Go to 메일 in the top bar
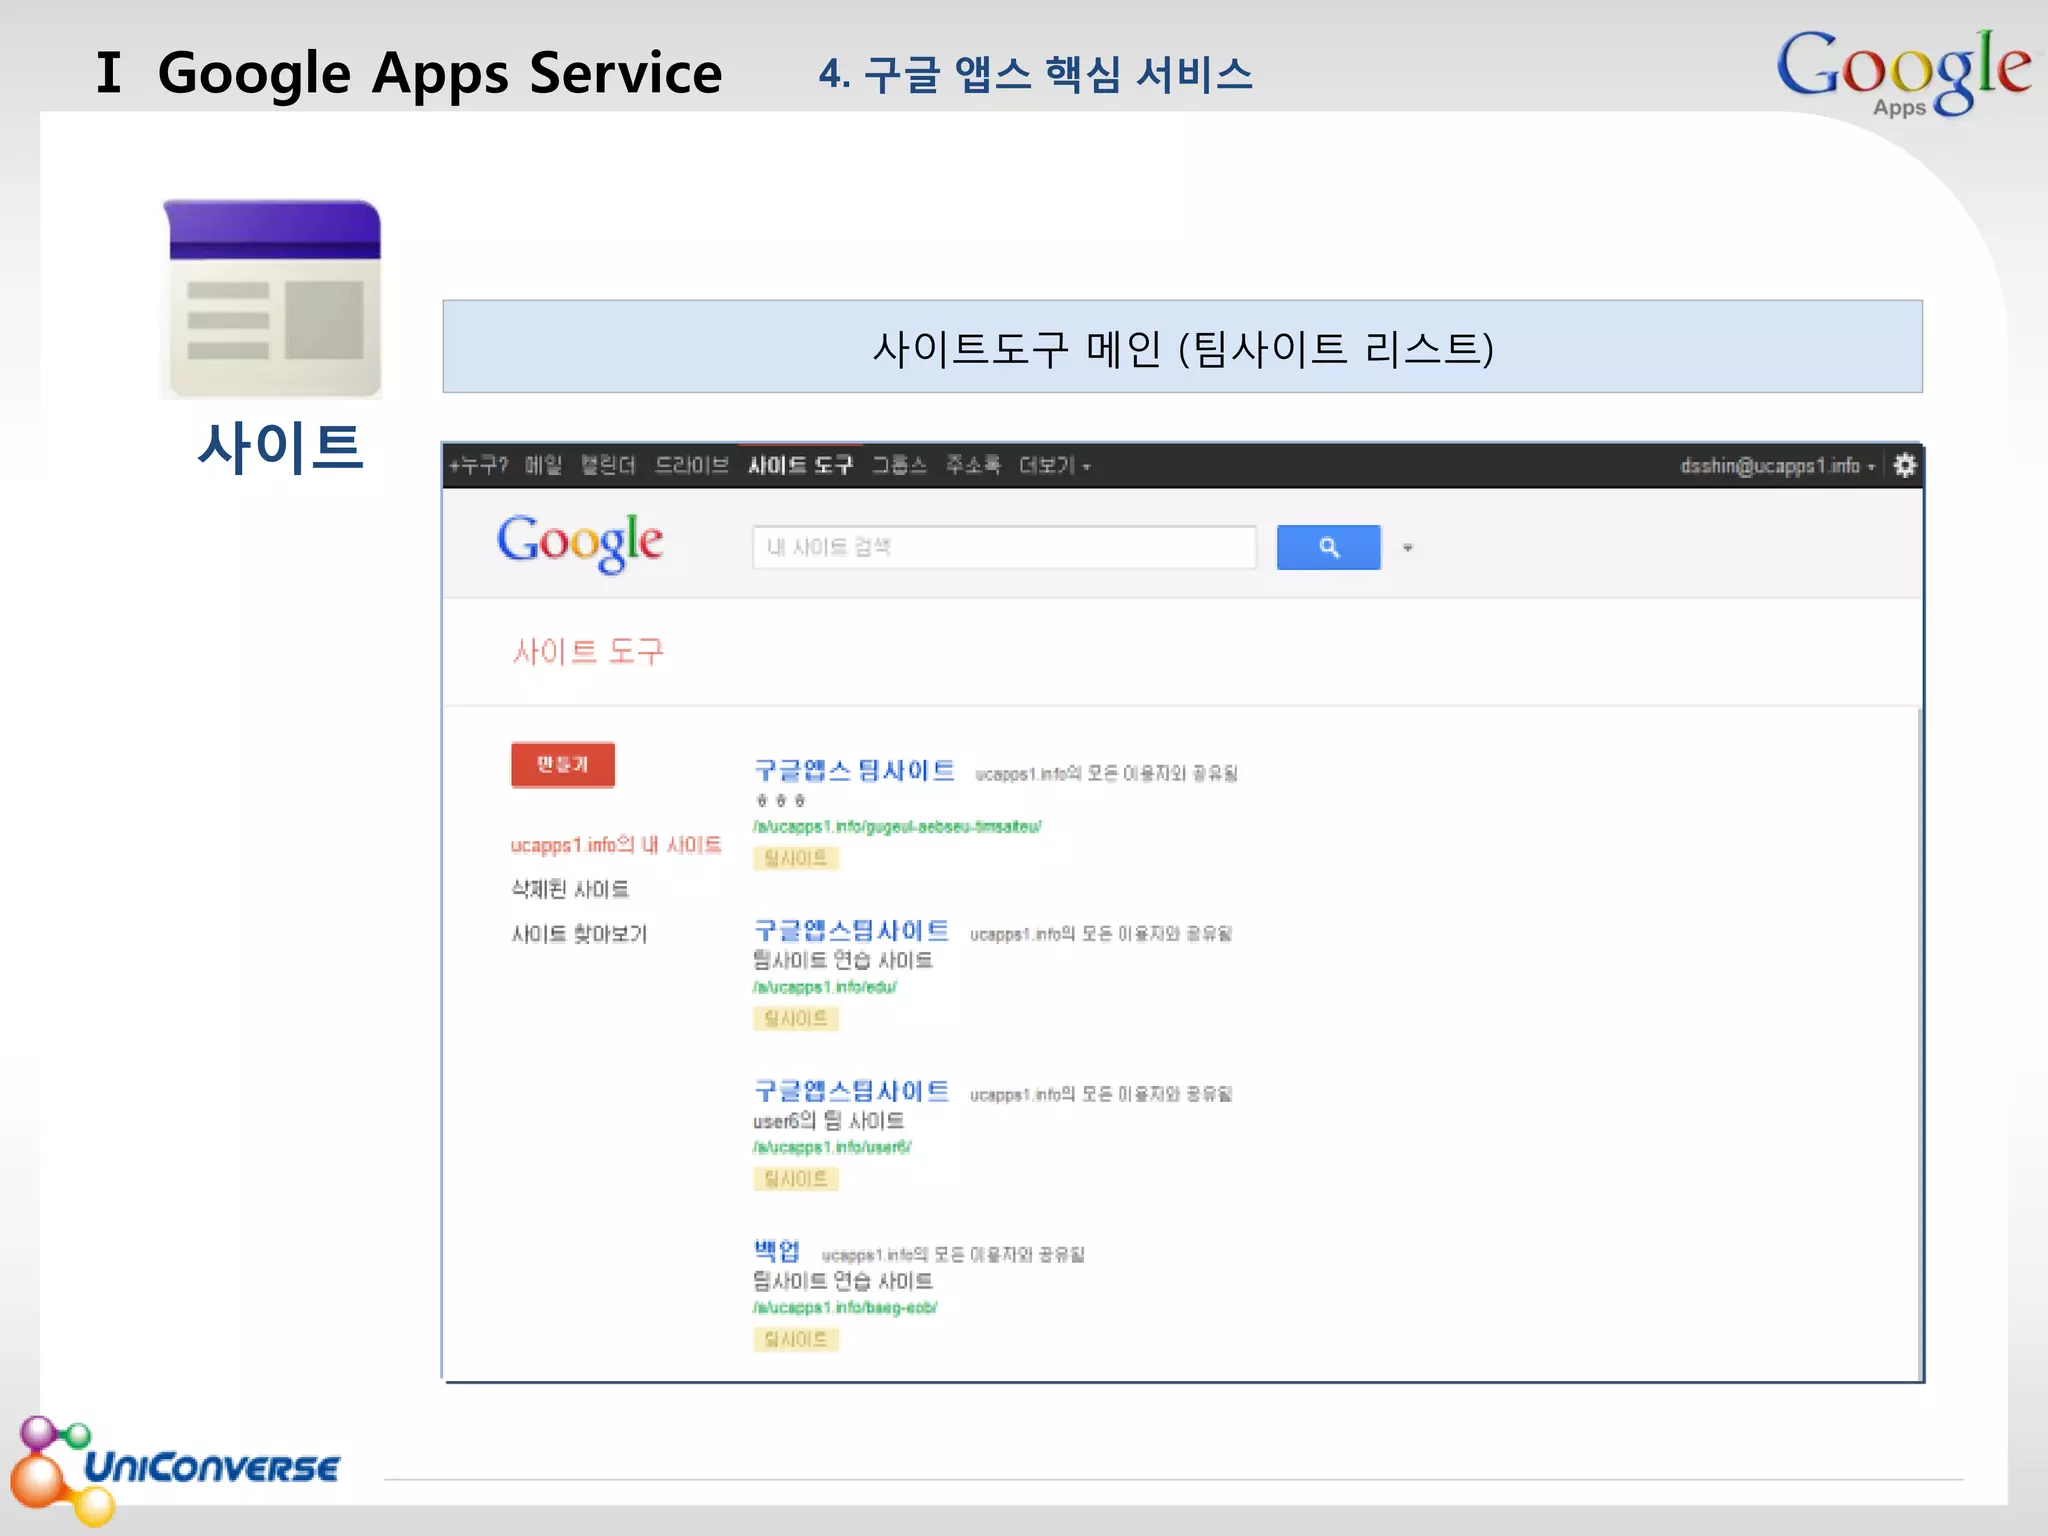The width and height of the screenshot is (2048, 1536). (543, 465)
